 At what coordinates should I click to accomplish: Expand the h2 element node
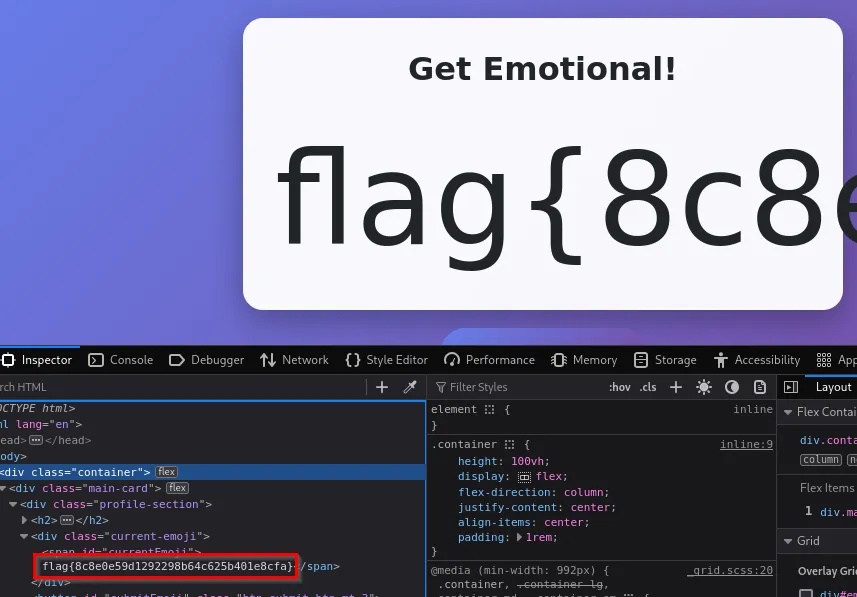[25, 520]
